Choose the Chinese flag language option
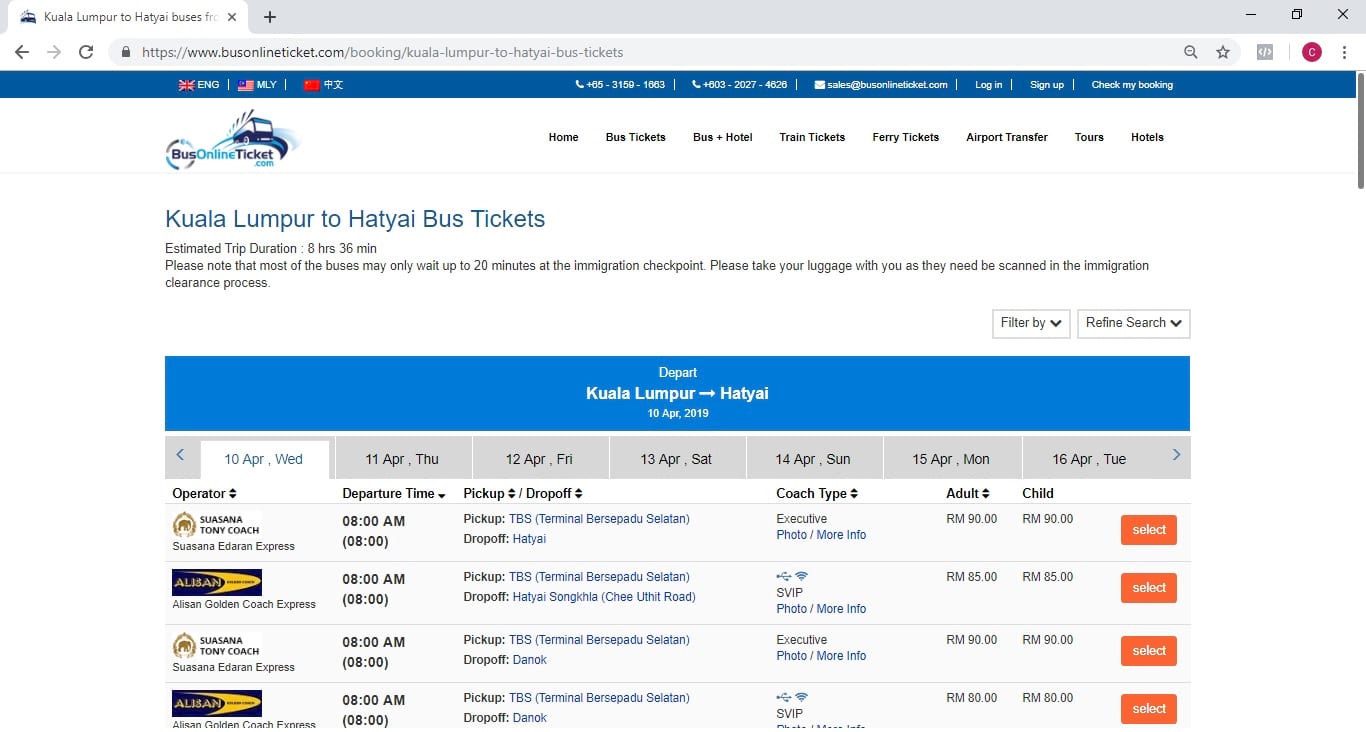 [323, 85]
